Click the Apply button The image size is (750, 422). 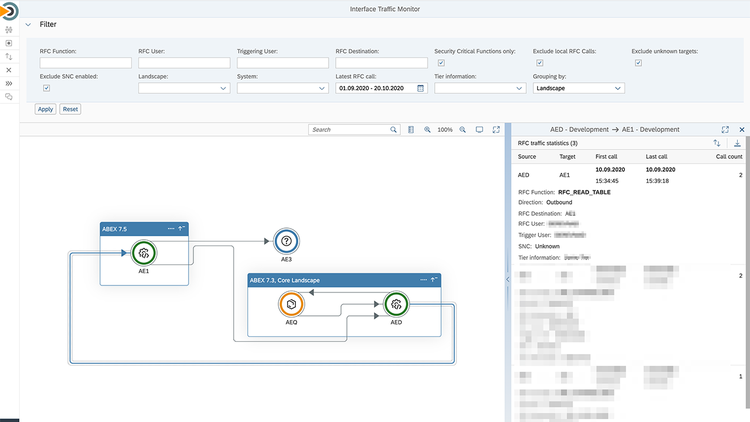45,109
